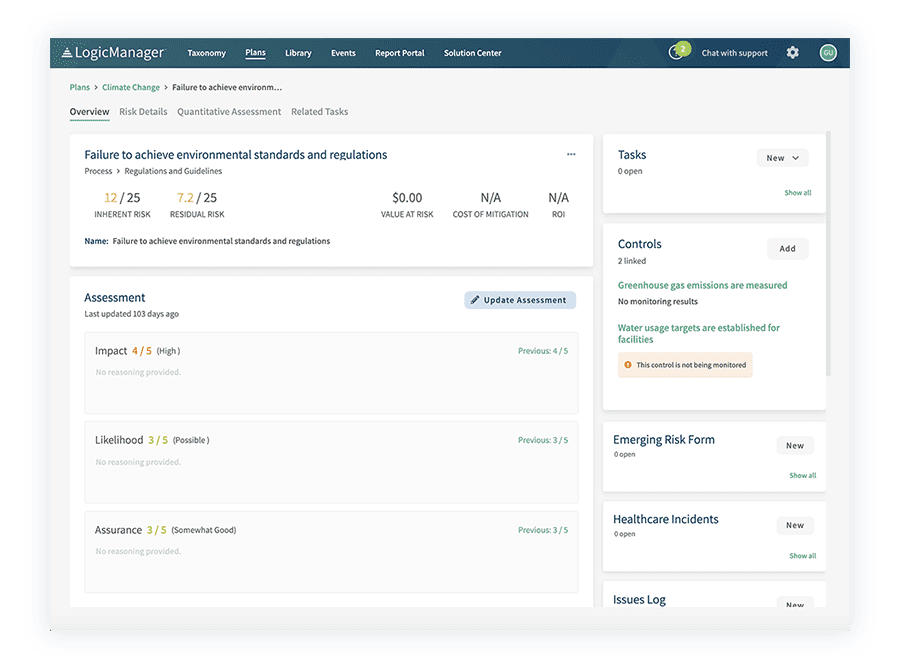Open LogicManager settings gear icon
900x669 pixels.
pos(792,52)
